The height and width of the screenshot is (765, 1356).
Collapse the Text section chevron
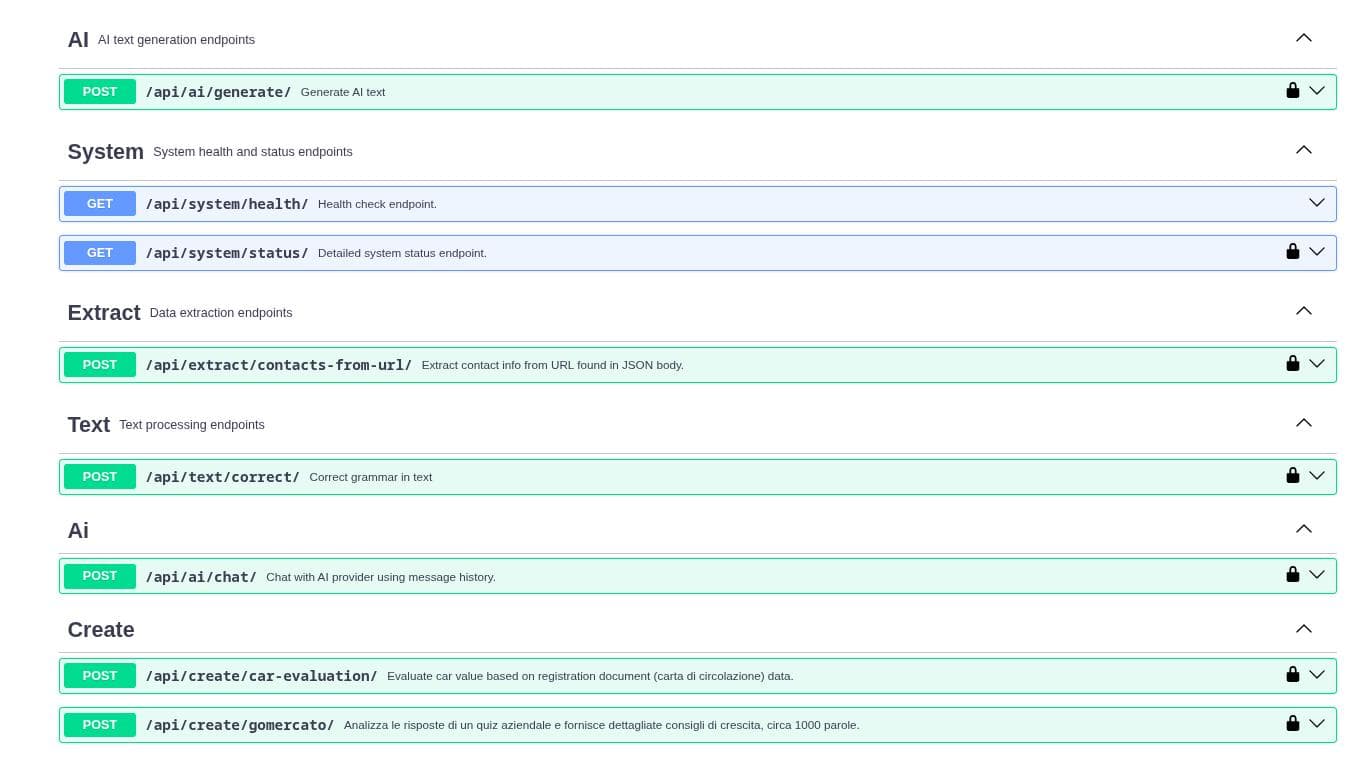1303,423
